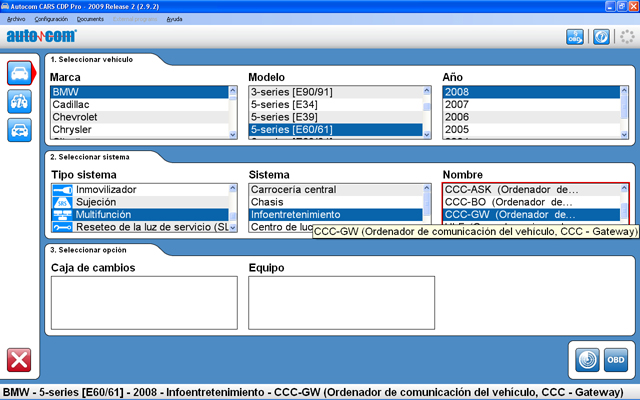Choose model 5-series [E60/61]
Viewport: 640px width, 400px height.
336,130
